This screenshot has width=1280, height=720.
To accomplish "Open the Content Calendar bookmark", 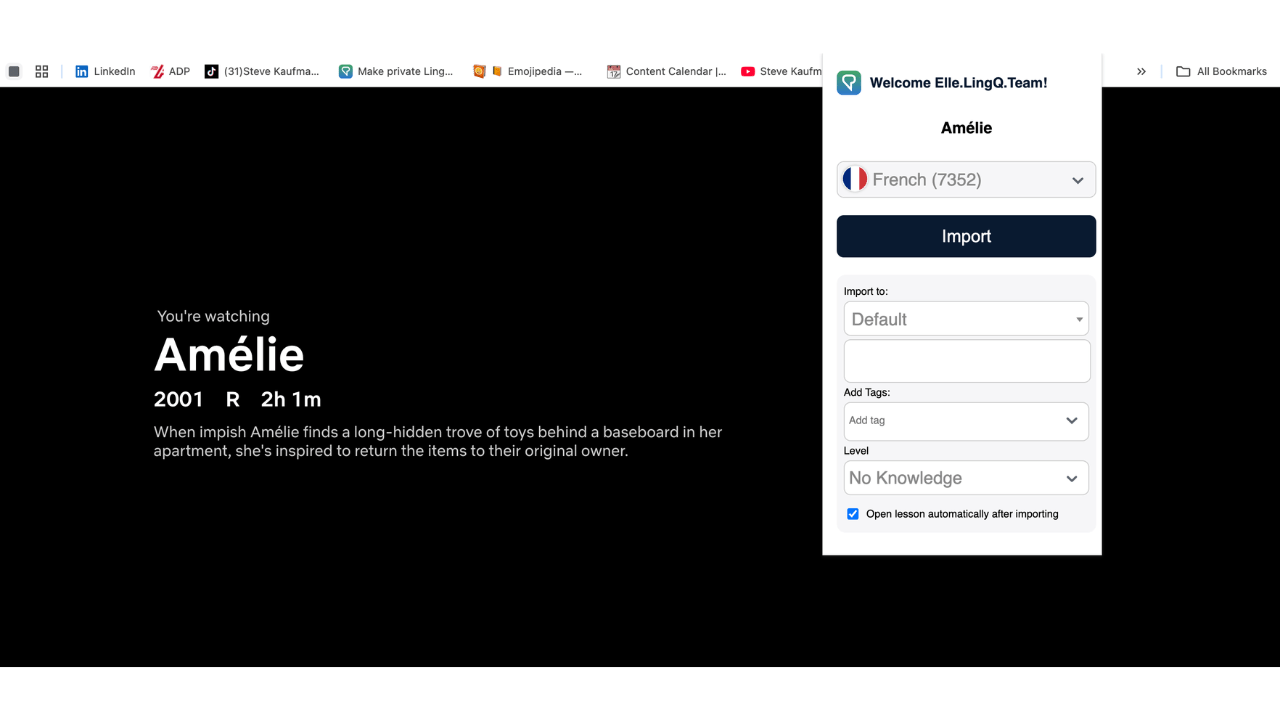I will [666, 71].
